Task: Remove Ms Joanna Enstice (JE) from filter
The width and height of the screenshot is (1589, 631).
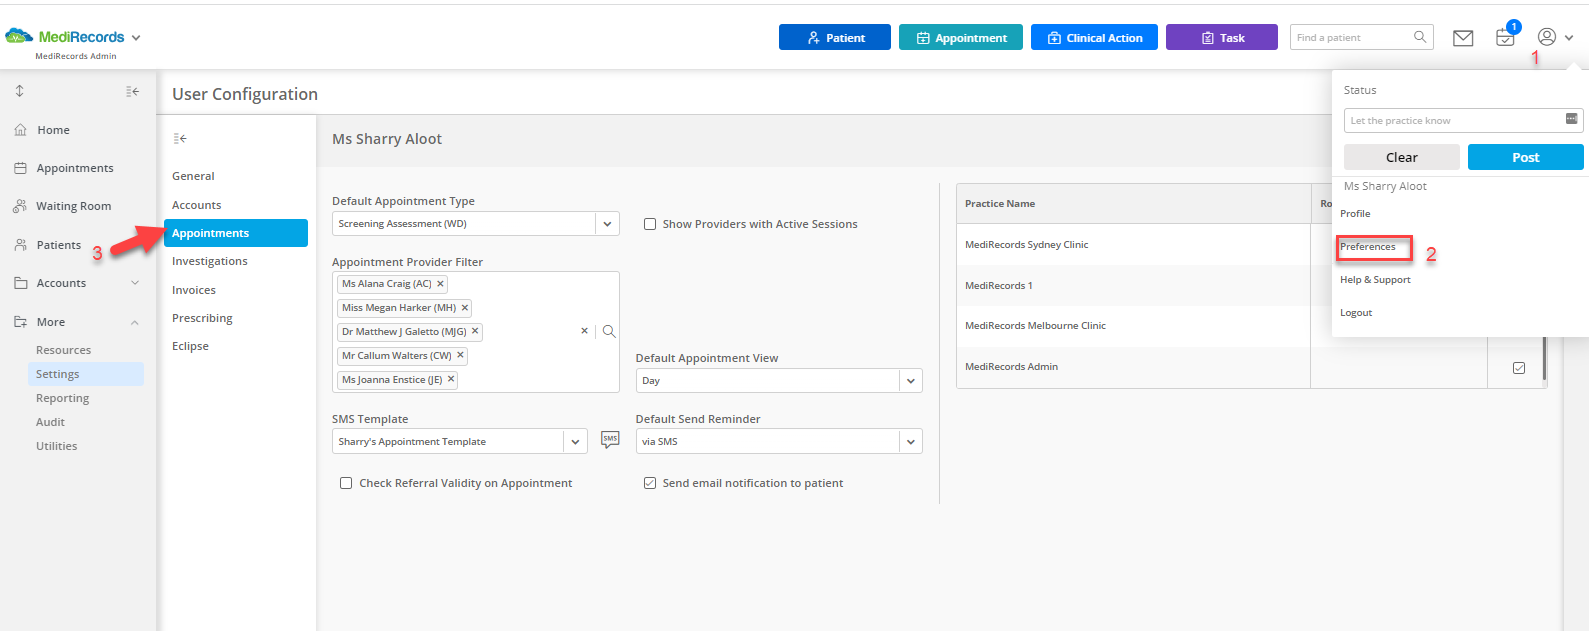Action: [x=451, y=379]
